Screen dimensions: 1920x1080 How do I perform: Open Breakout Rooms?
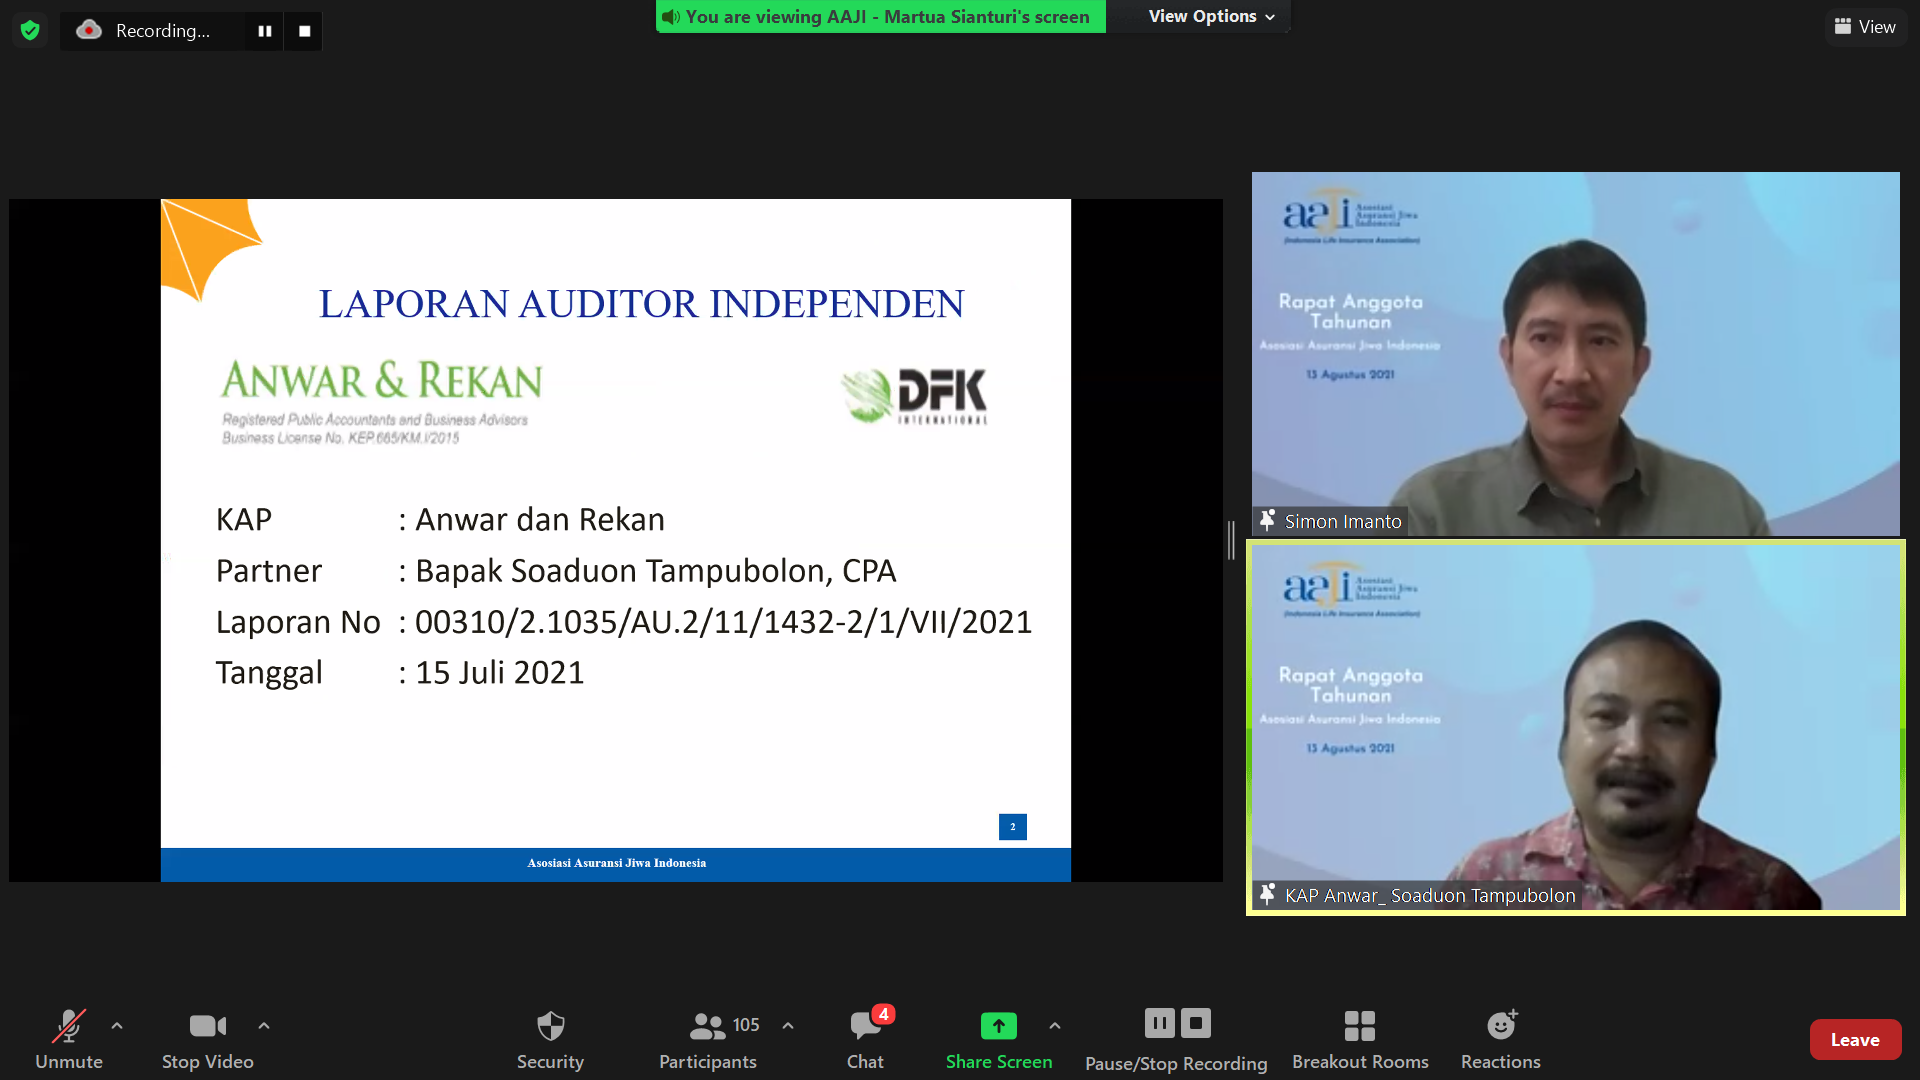(x=1360, y=1040)
